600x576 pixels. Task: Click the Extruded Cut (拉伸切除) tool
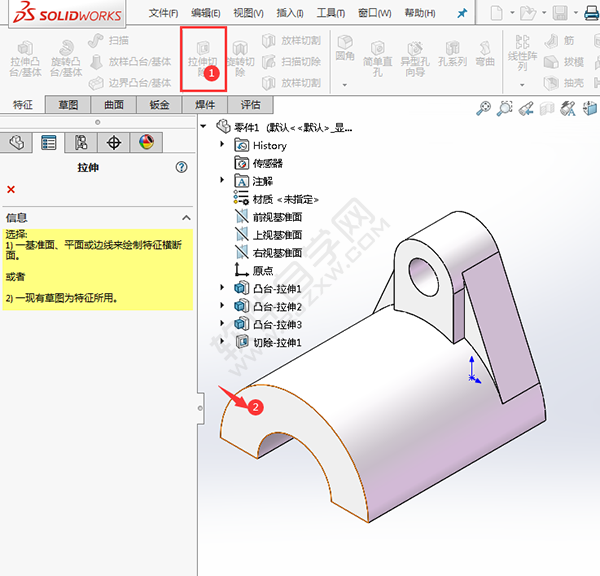(x=203, y=59)
